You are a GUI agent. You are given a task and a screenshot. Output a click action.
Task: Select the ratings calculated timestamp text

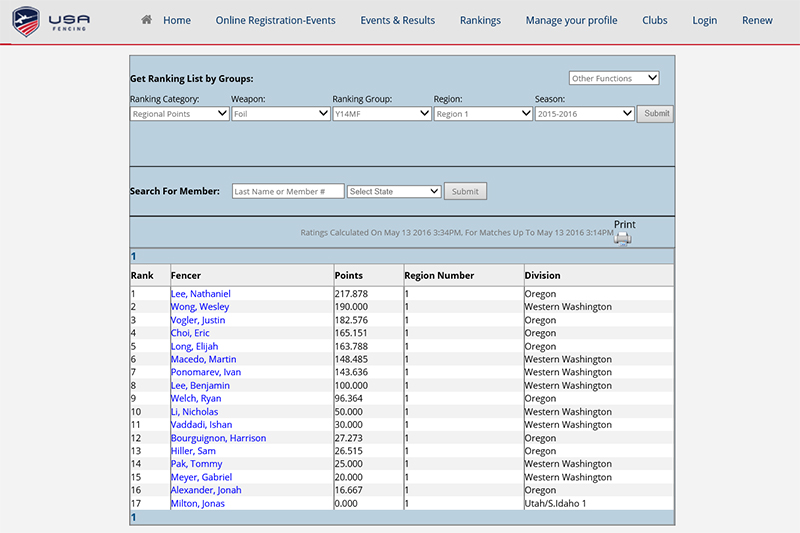click(457, 233)
